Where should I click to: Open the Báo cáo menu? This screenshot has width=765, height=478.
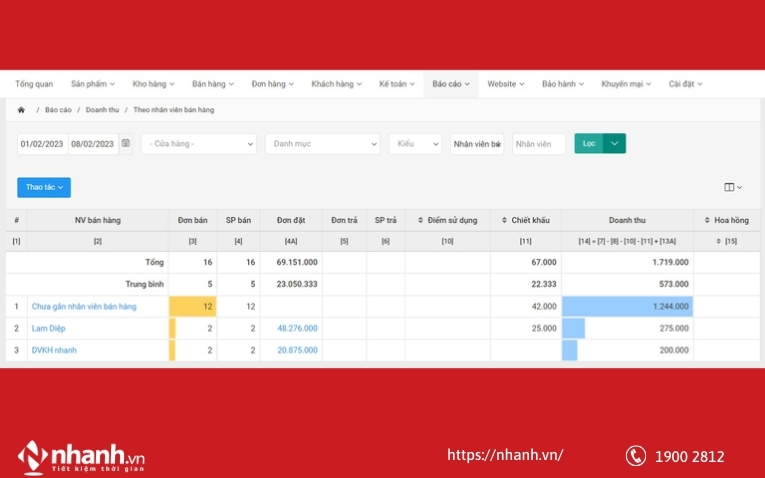pyautogui.click(x=451, y=84)
